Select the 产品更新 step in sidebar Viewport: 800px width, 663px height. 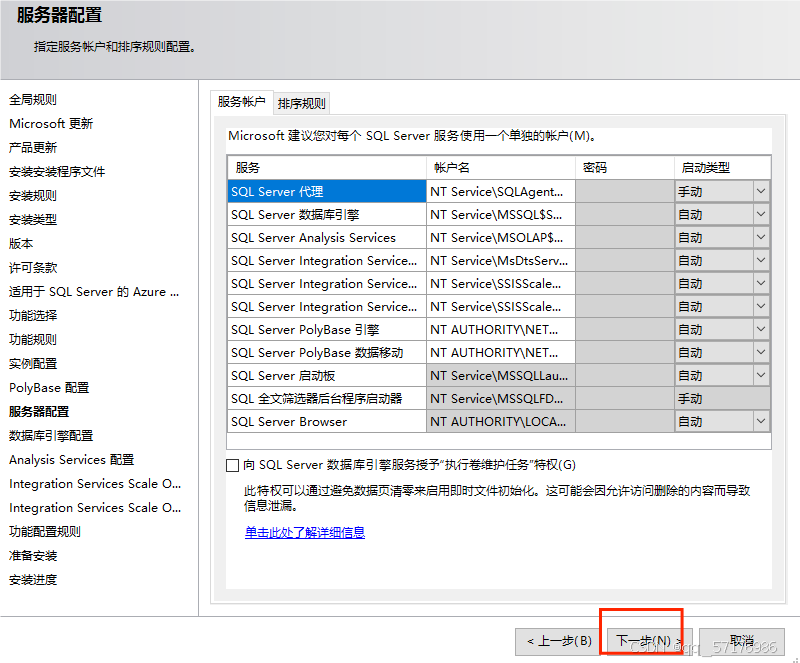(33, 148)
